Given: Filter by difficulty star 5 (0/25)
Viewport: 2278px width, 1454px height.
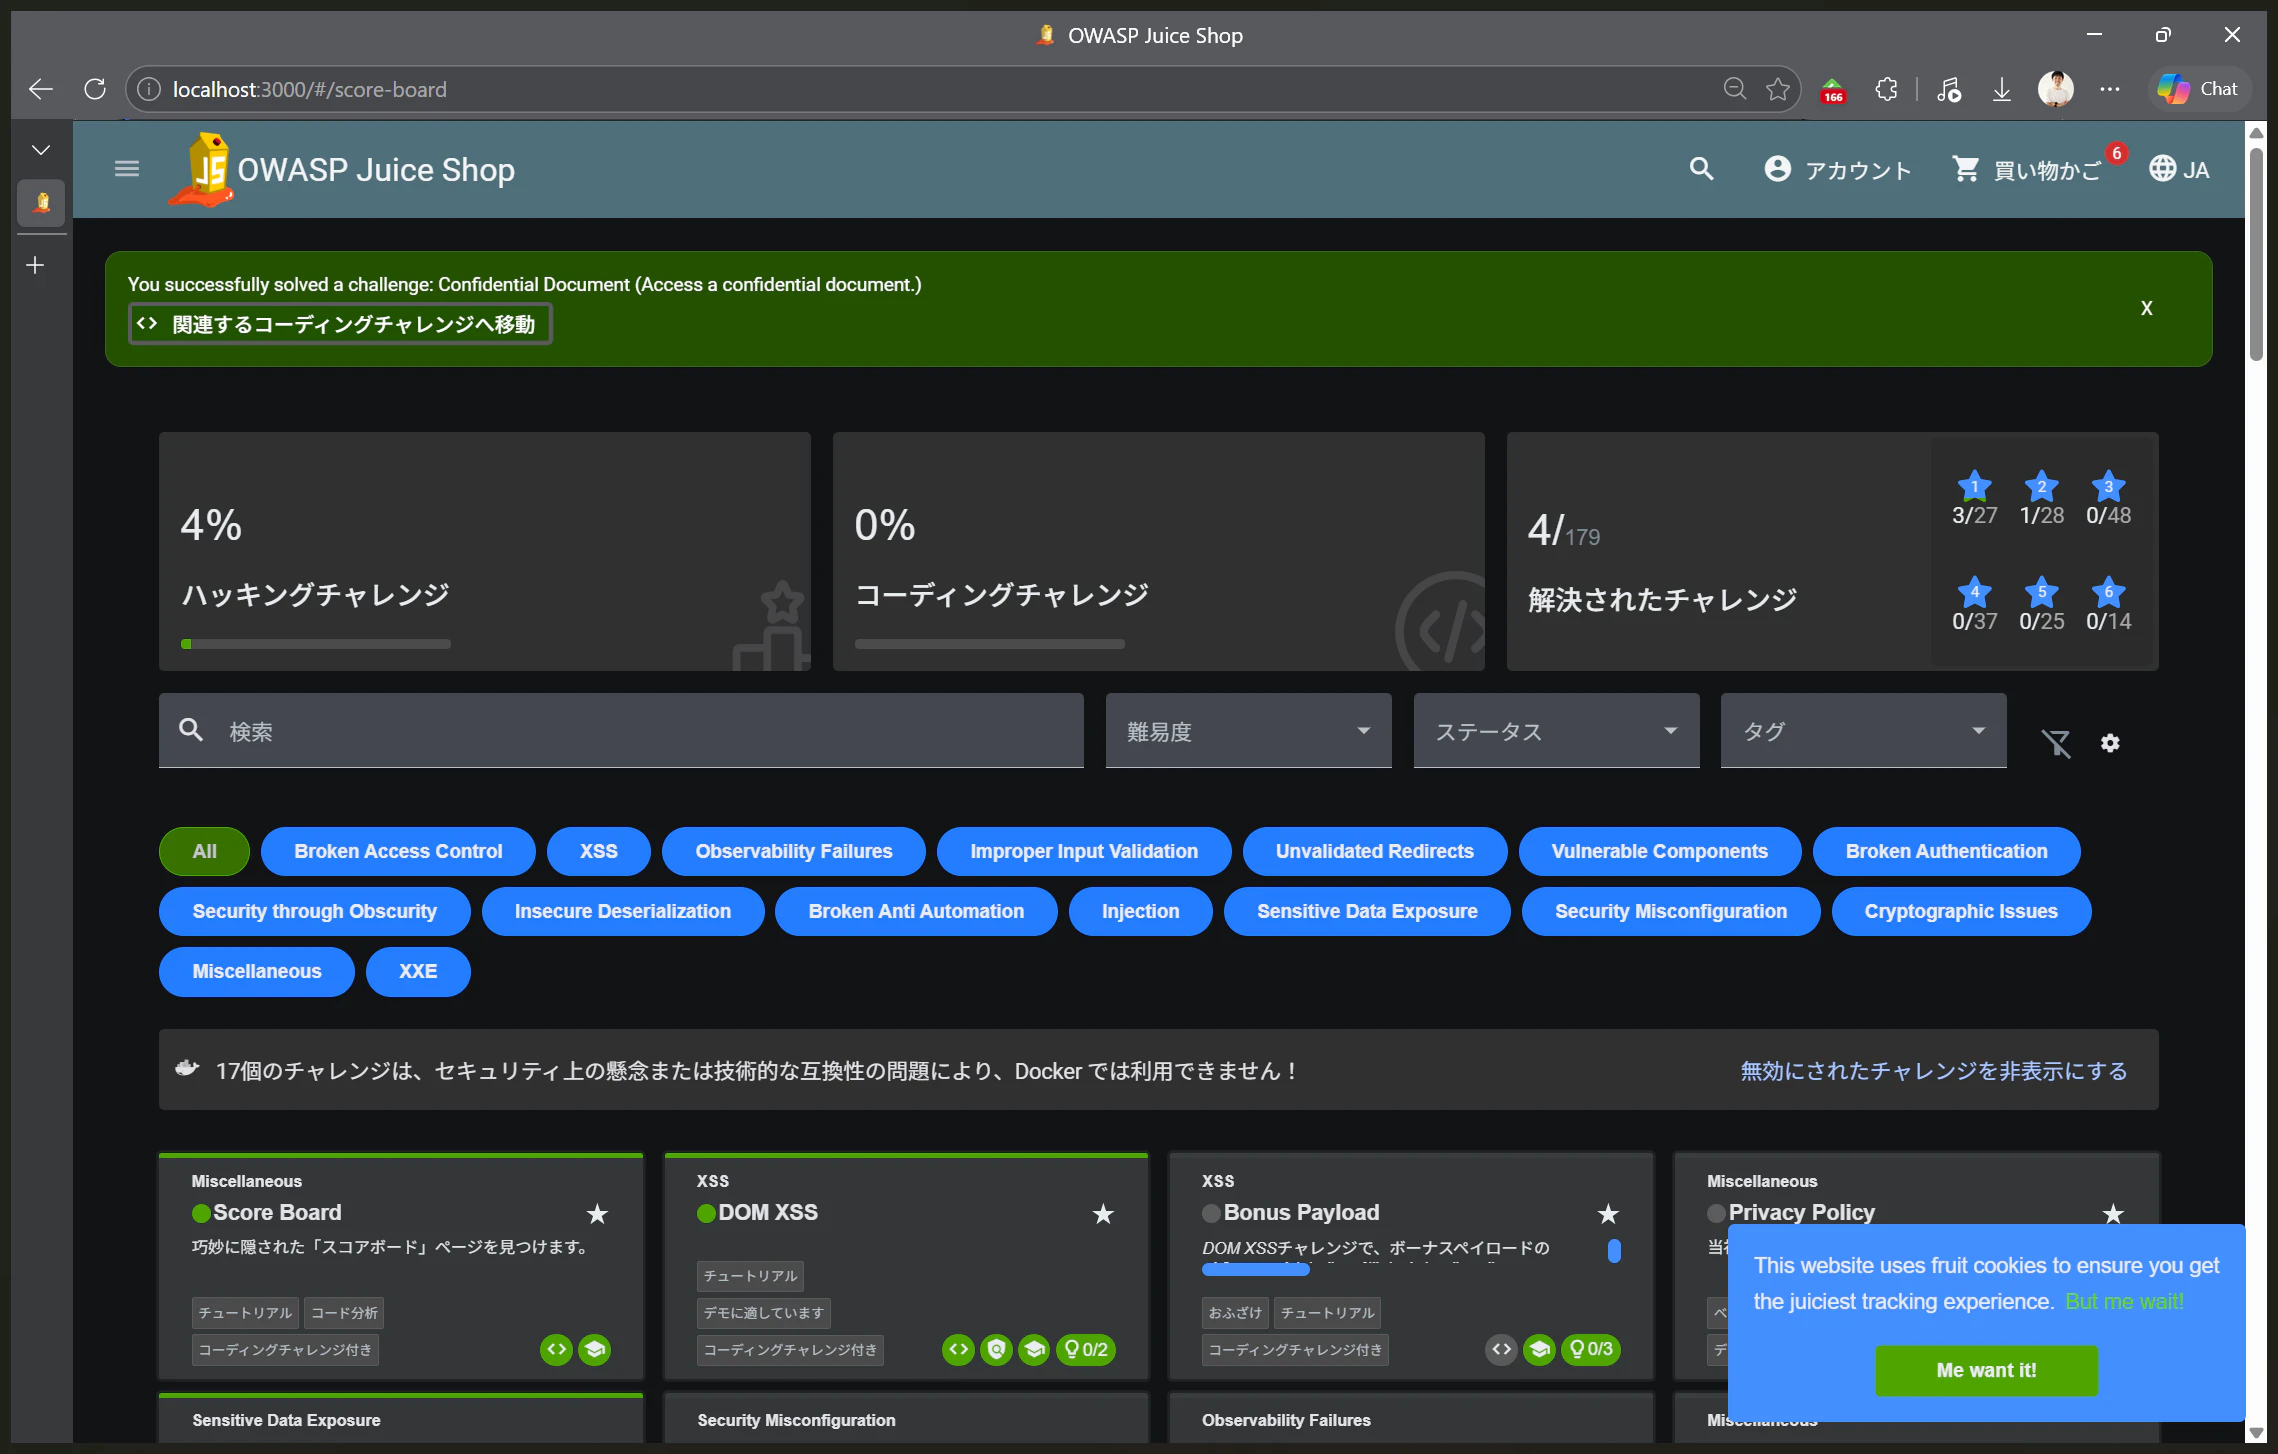Looking at the screenshot, I should [x=2041, y=604].
